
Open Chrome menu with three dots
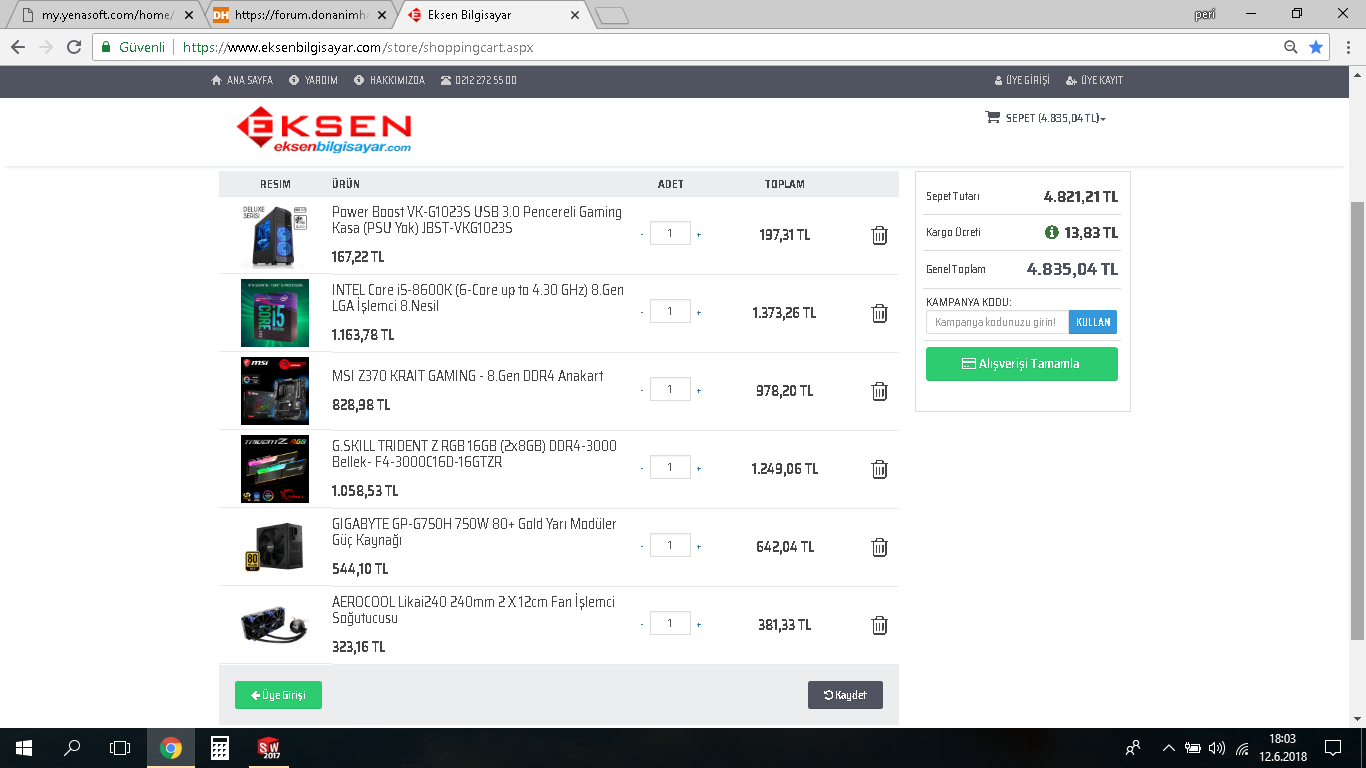point(1347,47)
